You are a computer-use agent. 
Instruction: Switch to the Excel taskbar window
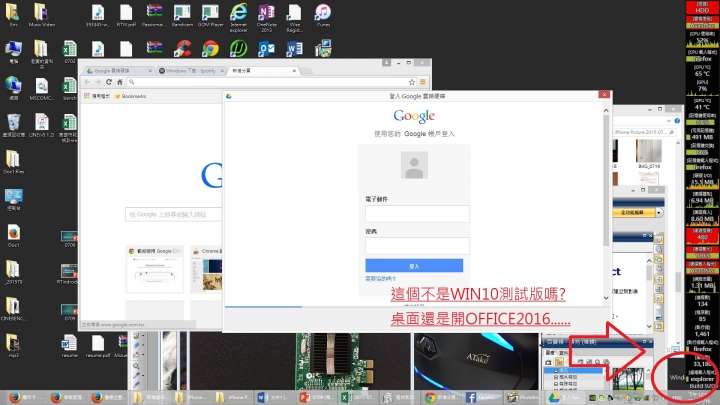coord(357,397)
